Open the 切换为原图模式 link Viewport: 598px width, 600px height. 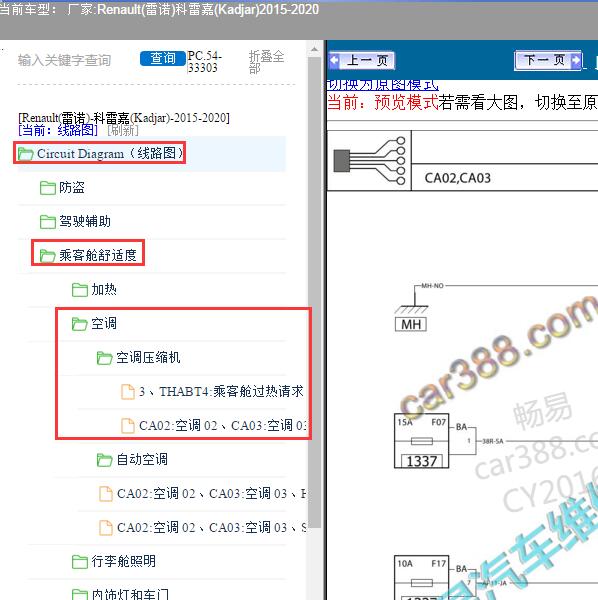pyautogui.click(x=383, y=85)
